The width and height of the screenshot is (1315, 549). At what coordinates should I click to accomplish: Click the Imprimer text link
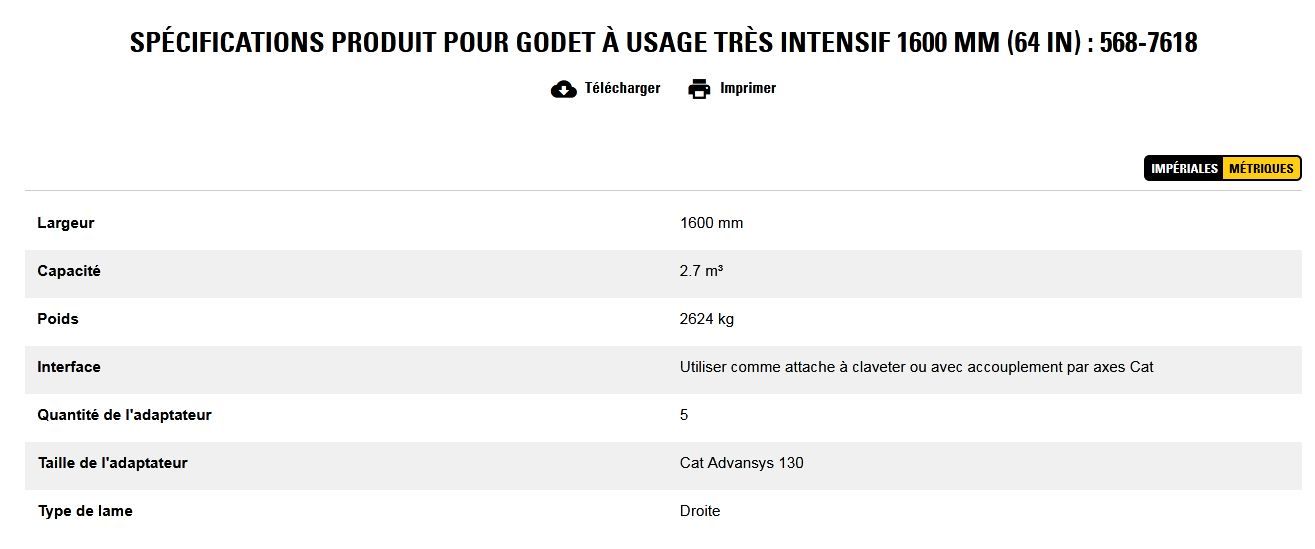point(747,88)
